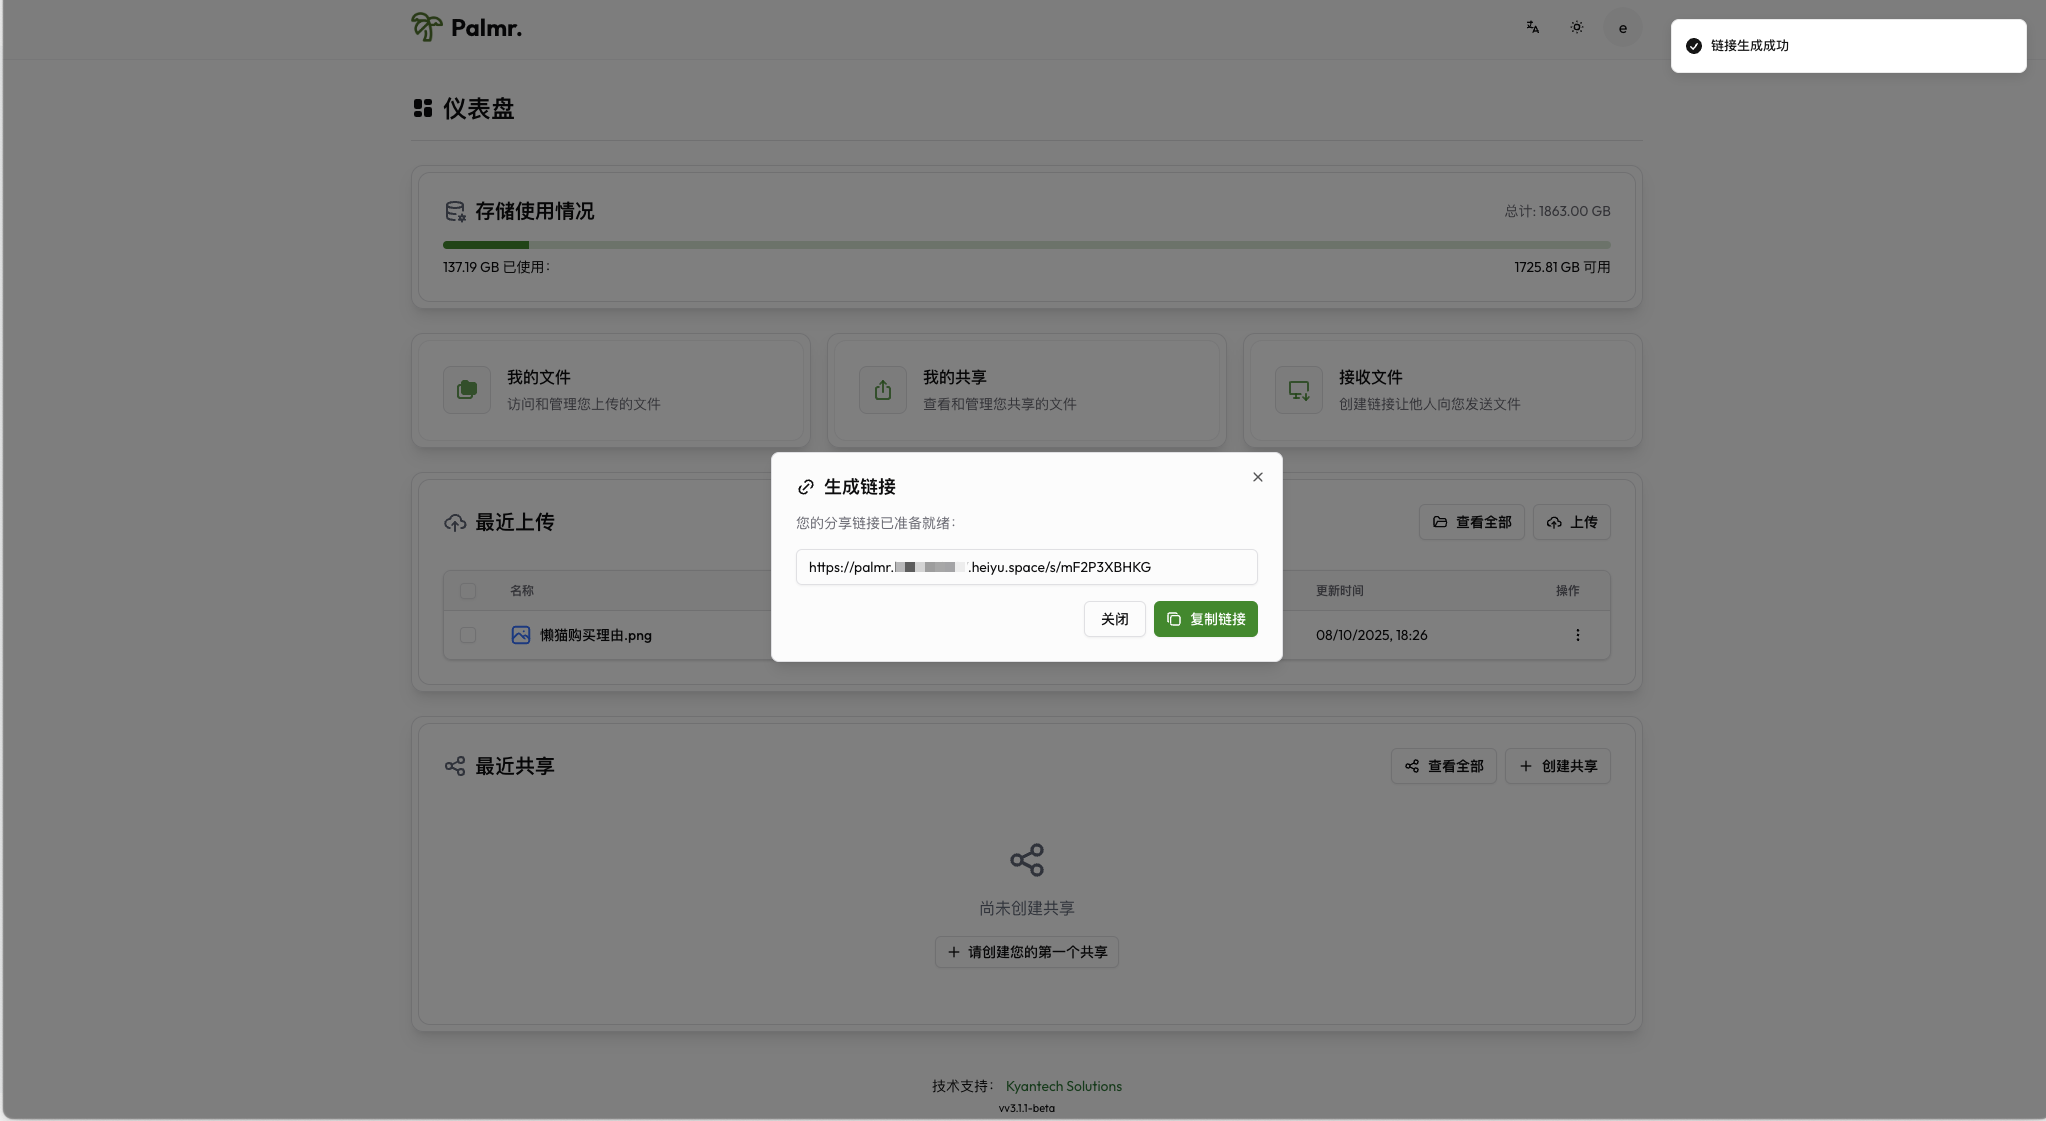Screen dimensions: 2046x1121
Task: Tick the select-all checkbox in 名称 header
Action: [468, 591]
